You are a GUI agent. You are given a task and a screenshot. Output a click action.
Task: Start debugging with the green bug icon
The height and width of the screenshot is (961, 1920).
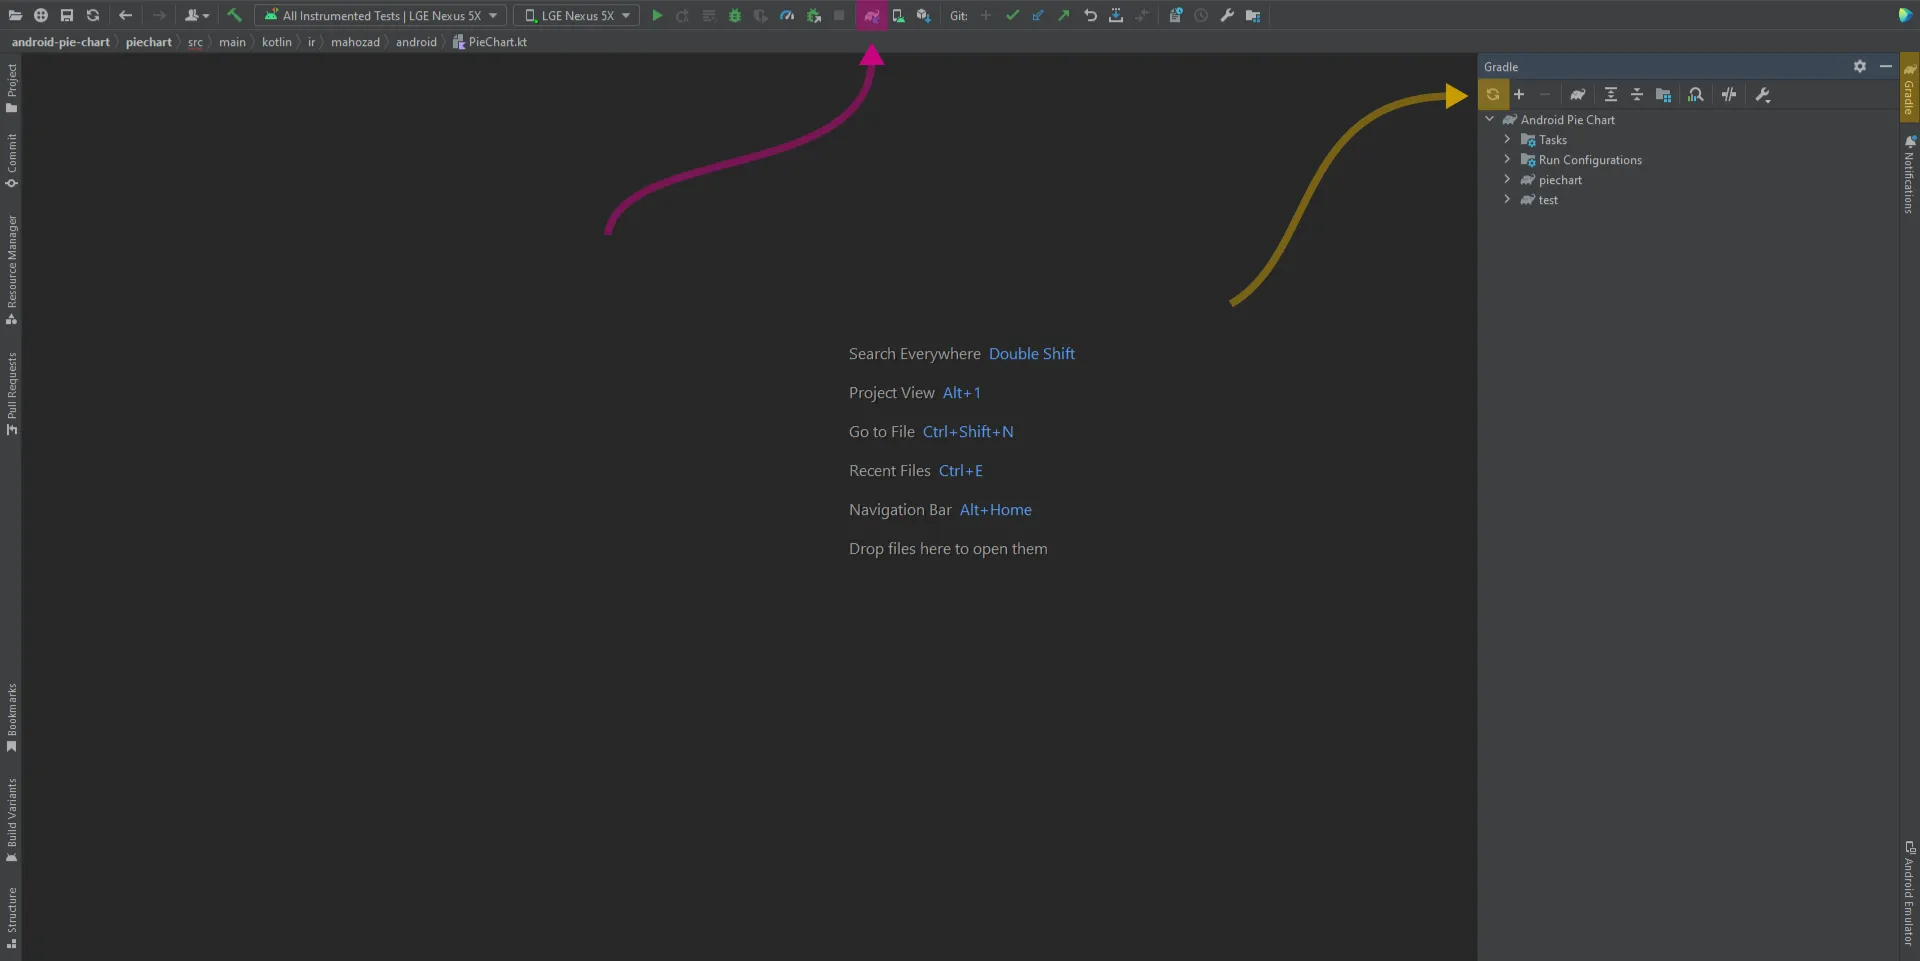pyautogui.click(x=735, y=15)
